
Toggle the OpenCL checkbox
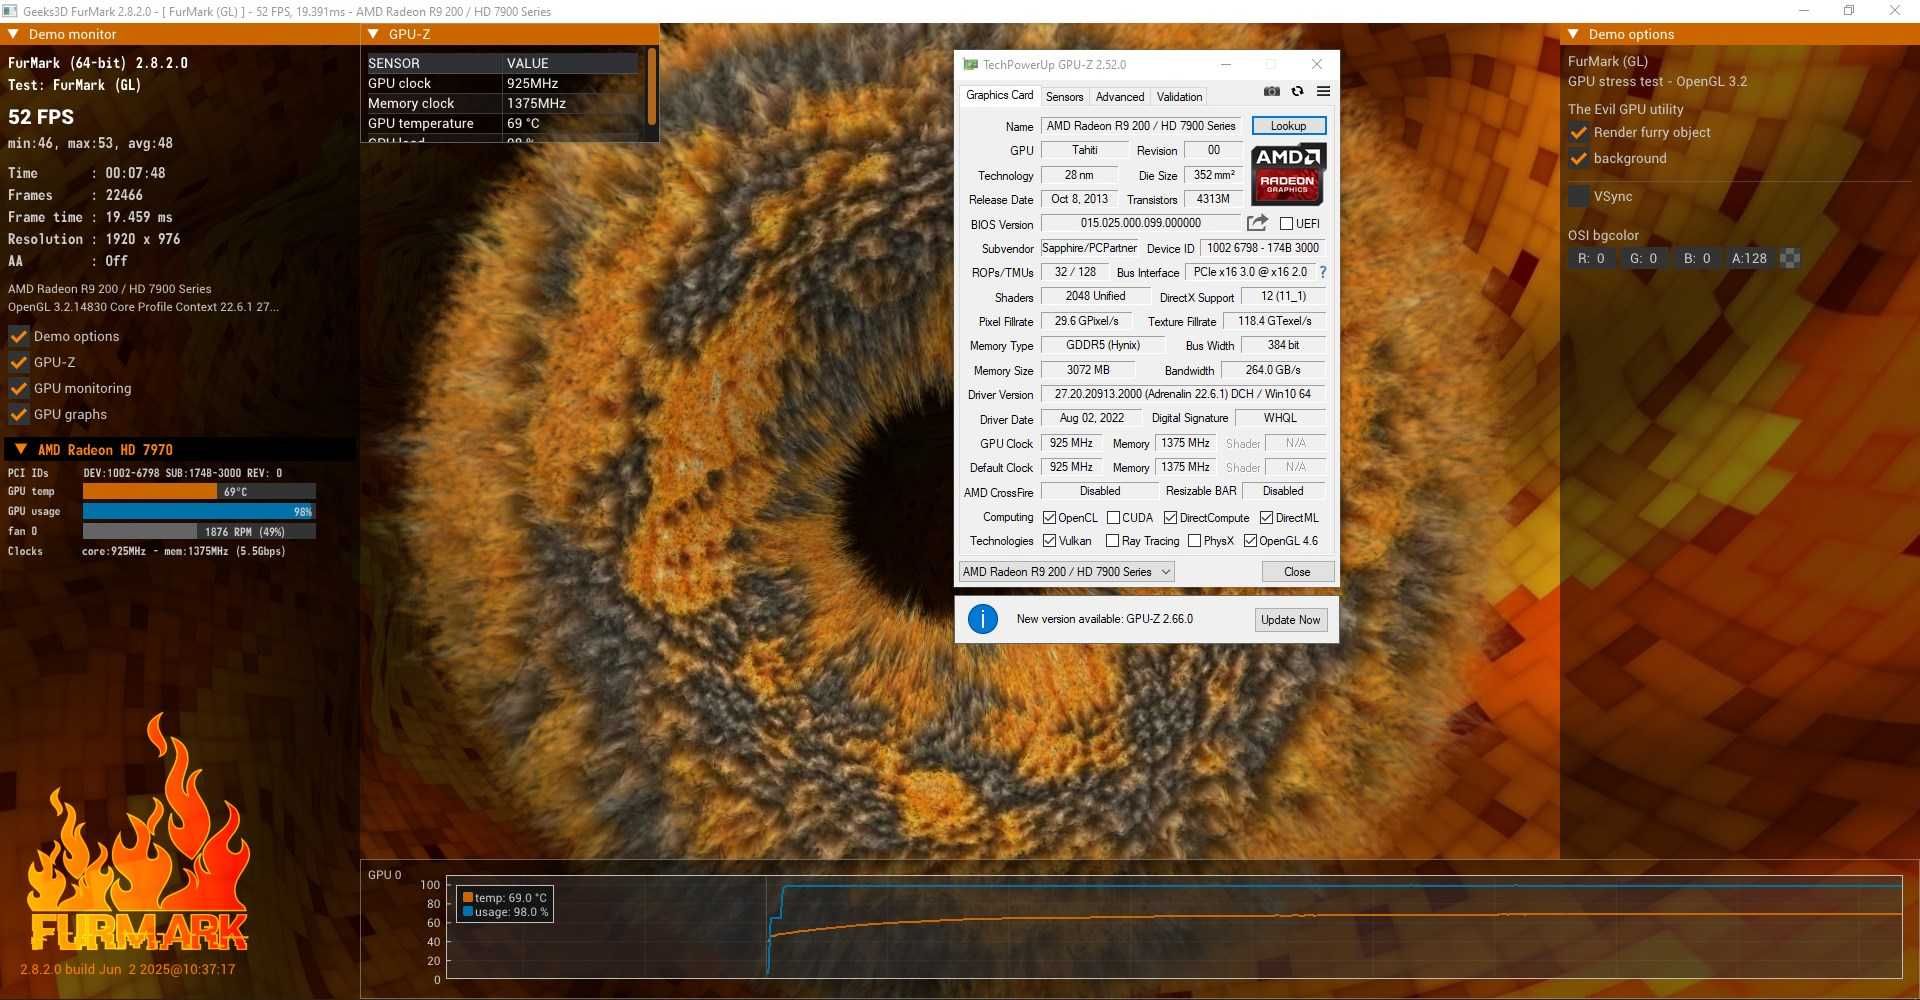(1049, 518)
